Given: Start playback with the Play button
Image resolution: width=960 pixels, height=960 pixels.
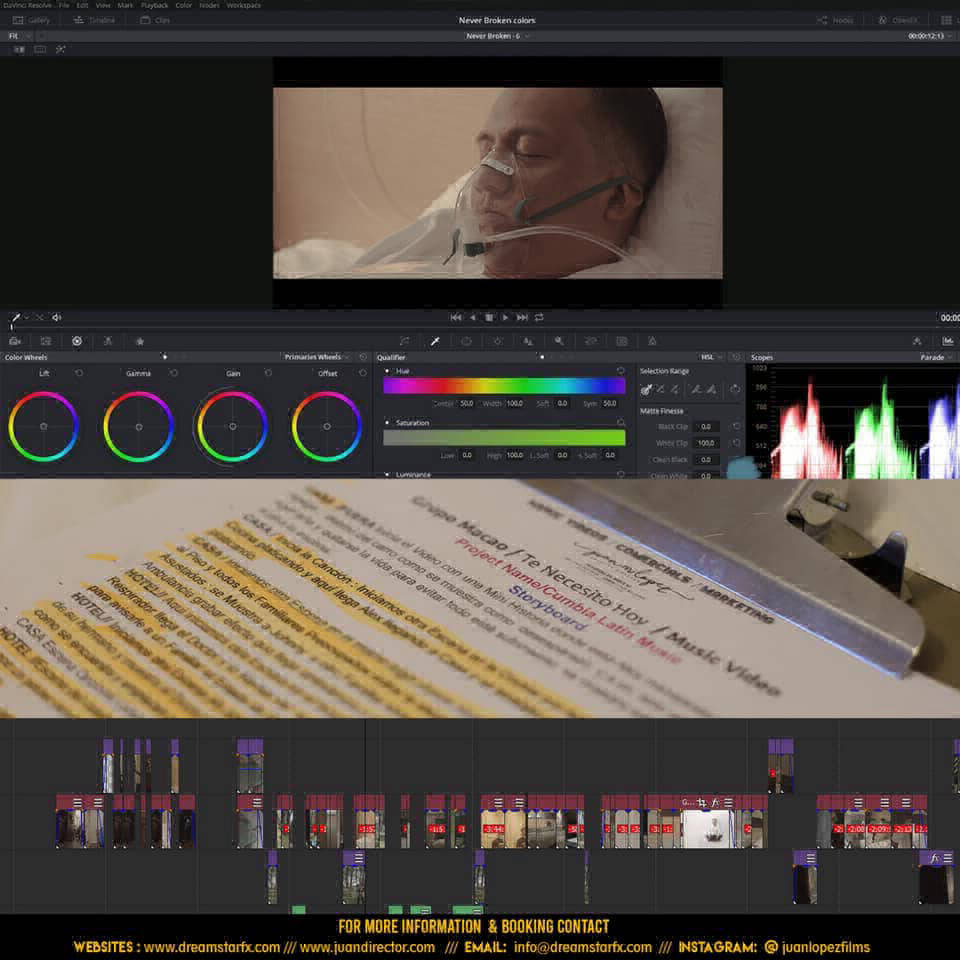Looking at the screenshot, I should tap(505, 317).
